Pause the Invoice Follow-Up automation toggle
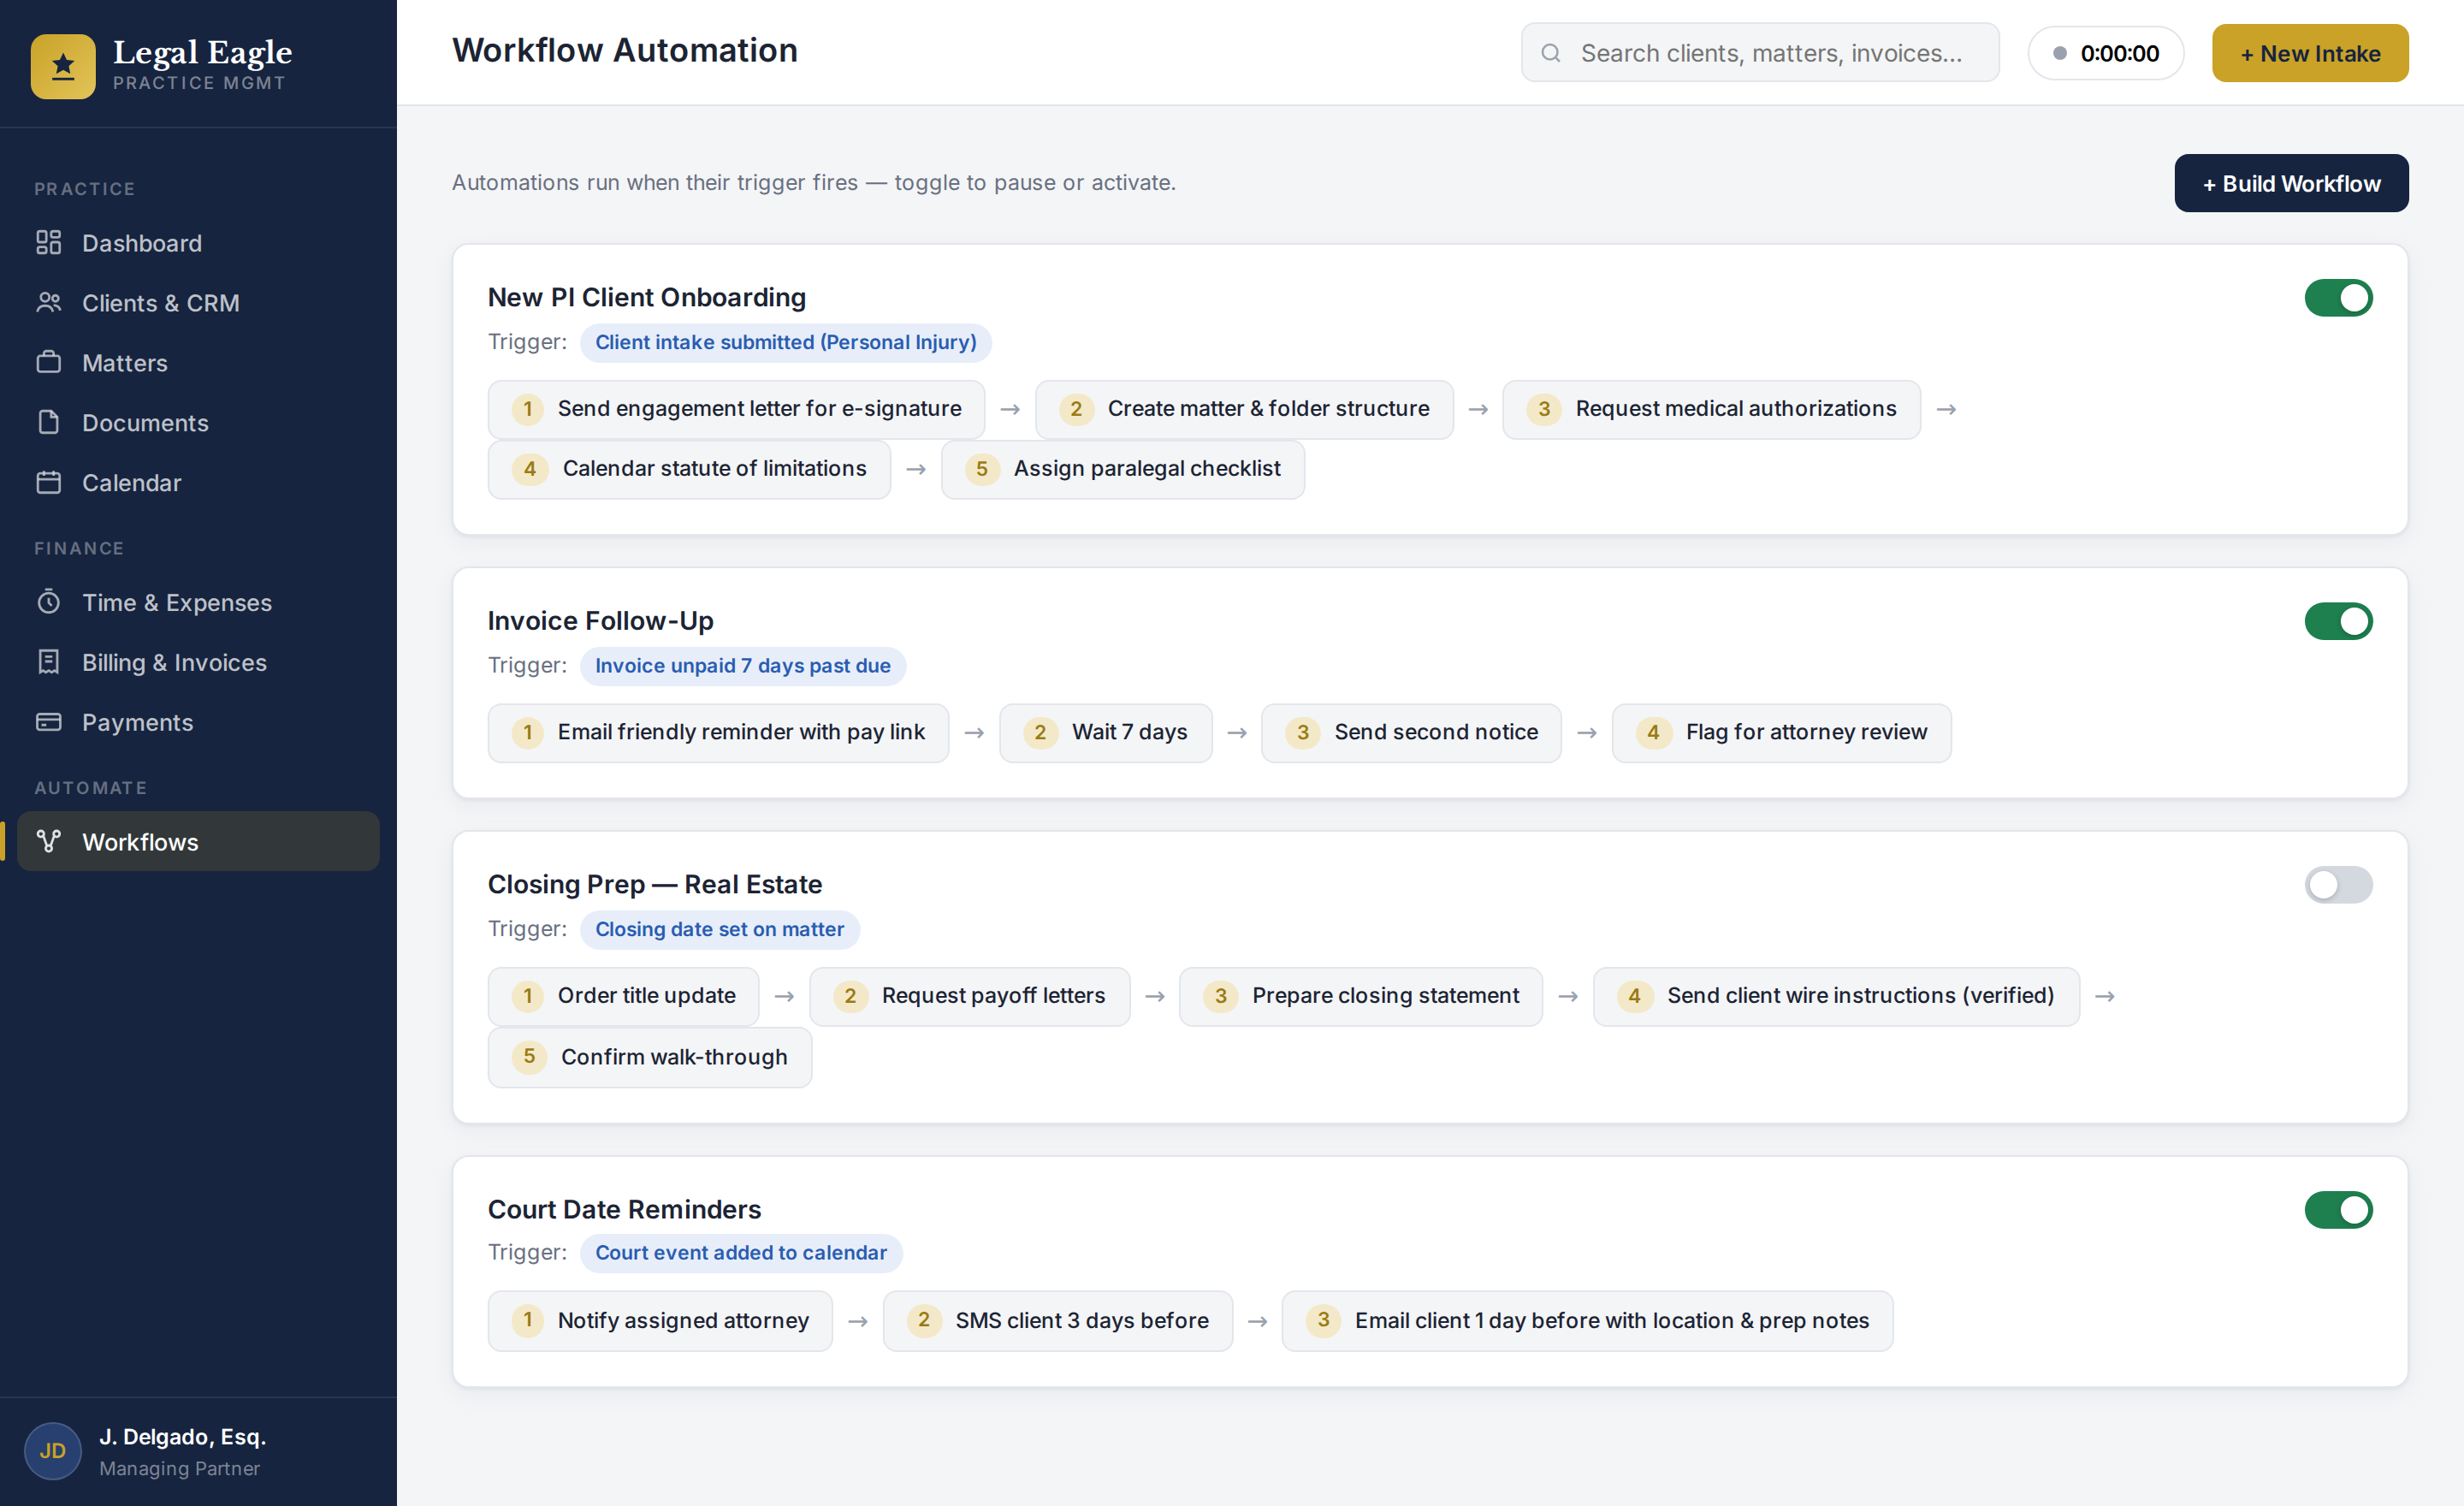This screenshot has height=1506, width=2464. pyautogui.click(x=2338, y=621)
